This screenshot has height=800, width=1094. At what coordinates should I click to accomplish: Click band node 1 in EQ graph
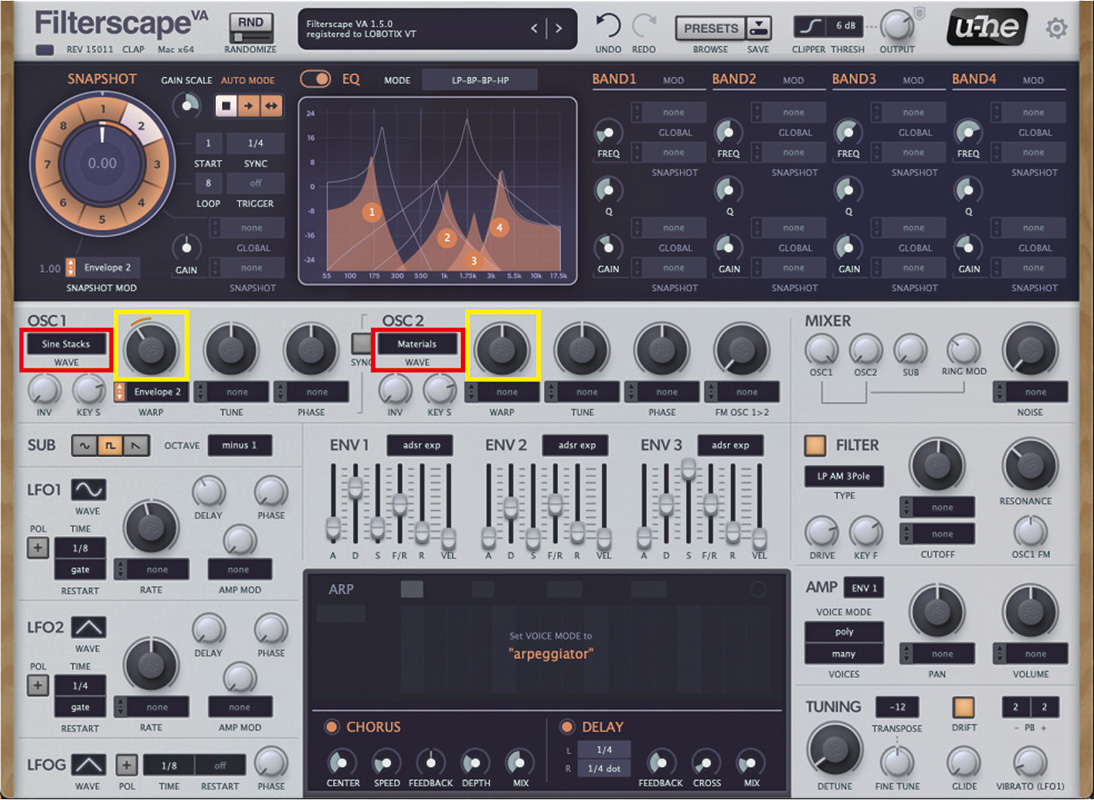pyautogui.click(x=372, y=212)
